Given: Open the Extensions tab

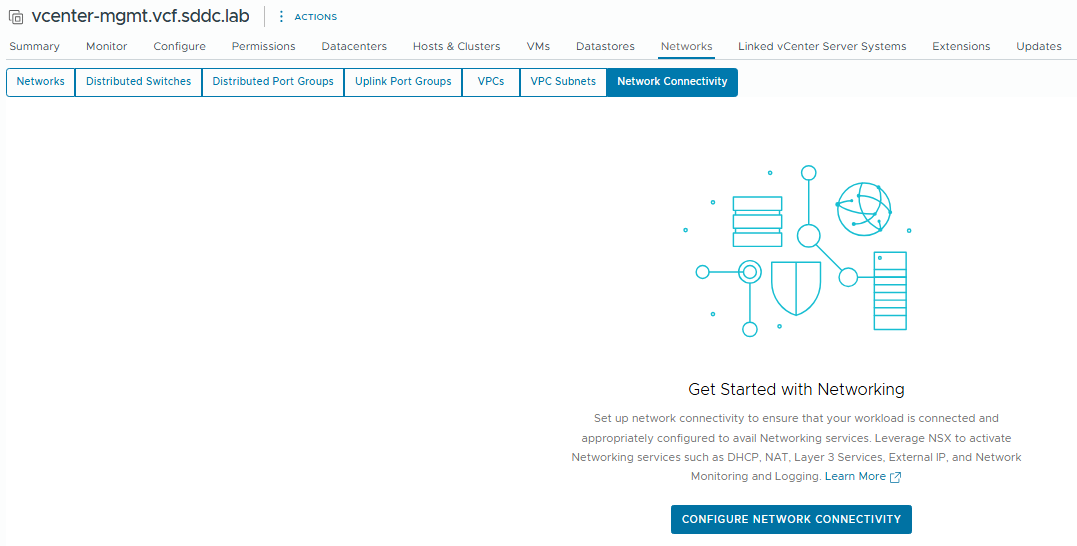Looking at the screenshot, I should (x=961, y=46).
